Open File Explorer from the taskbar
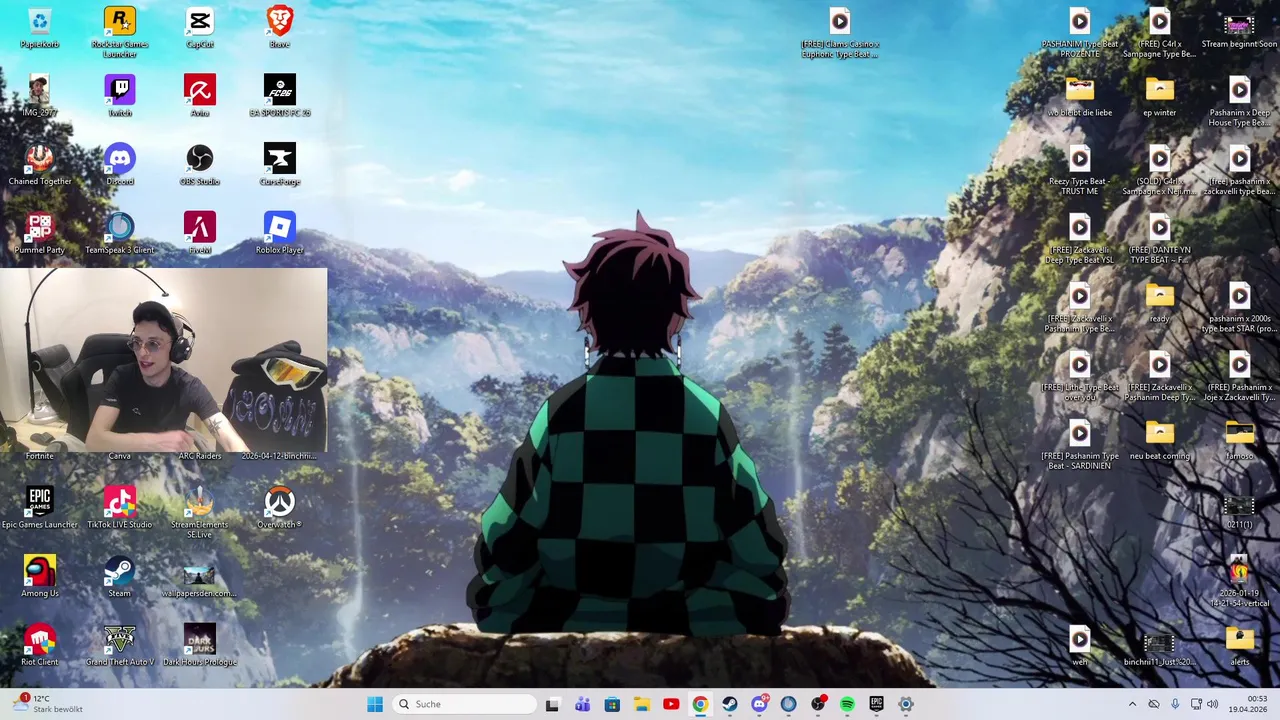Viewport: 1280px width, 720px height. (641, 704)
